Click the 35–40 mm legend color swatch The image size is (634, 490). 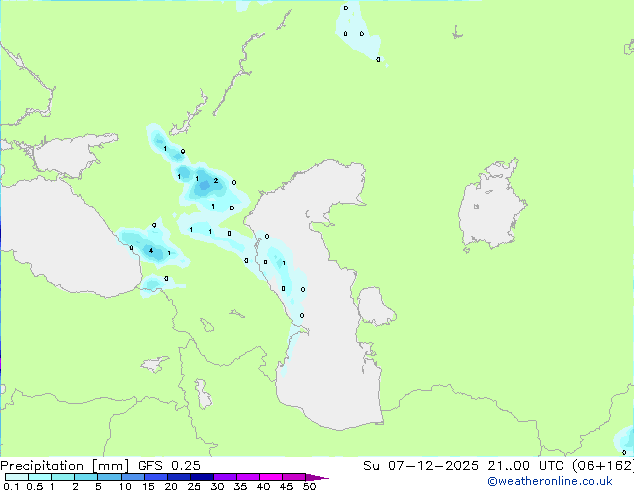pyautogui.click(x=248, y=477)
